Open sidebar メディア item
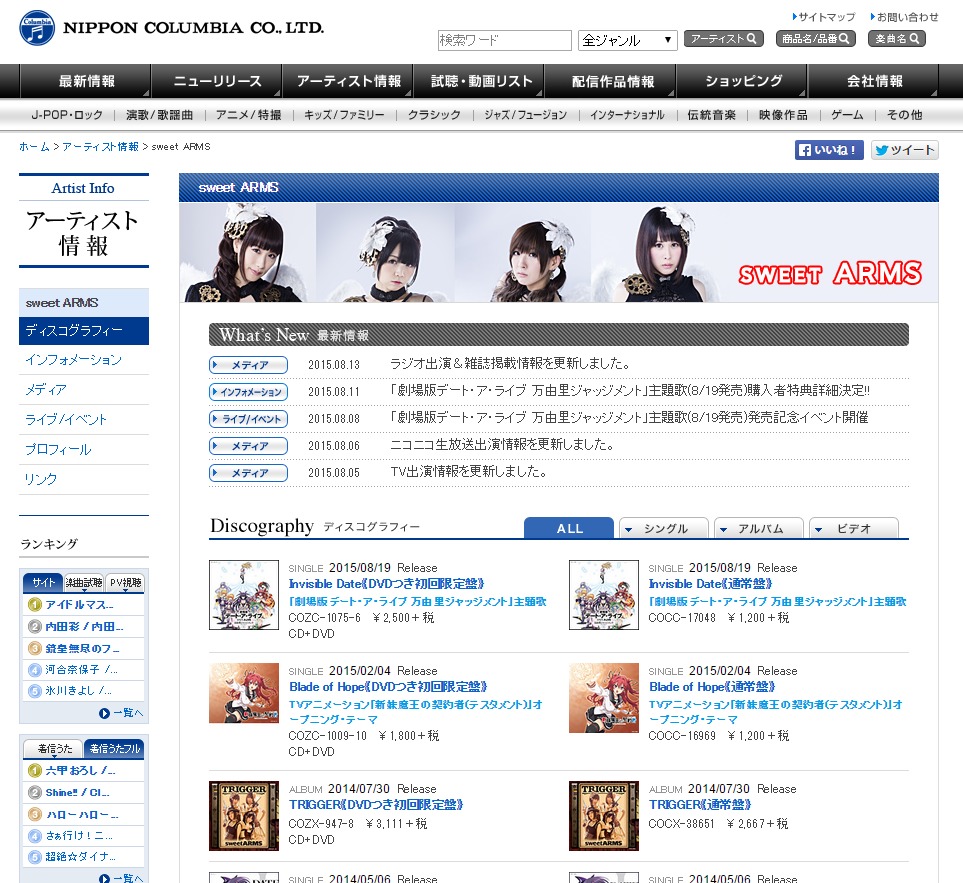 point(84,389)
